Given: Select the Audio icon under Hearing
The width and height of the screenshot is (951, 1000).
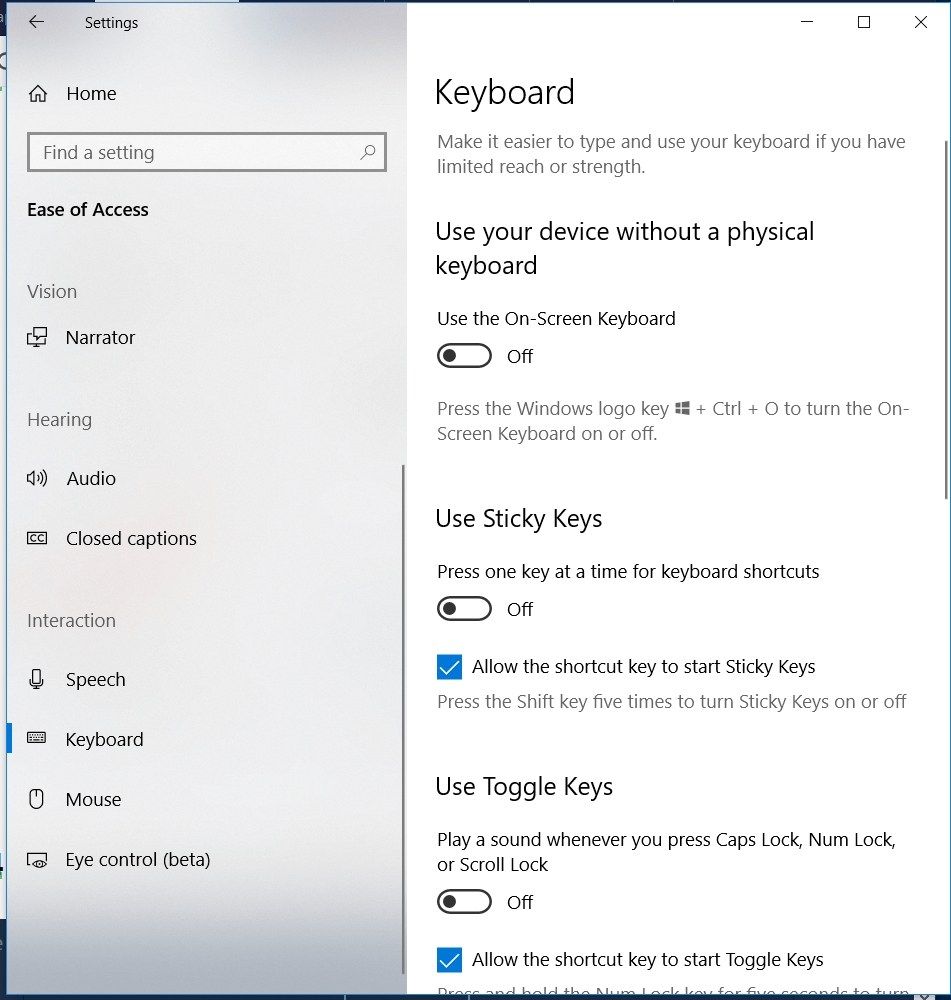Looking at the screenshot, I should point(37,478).
